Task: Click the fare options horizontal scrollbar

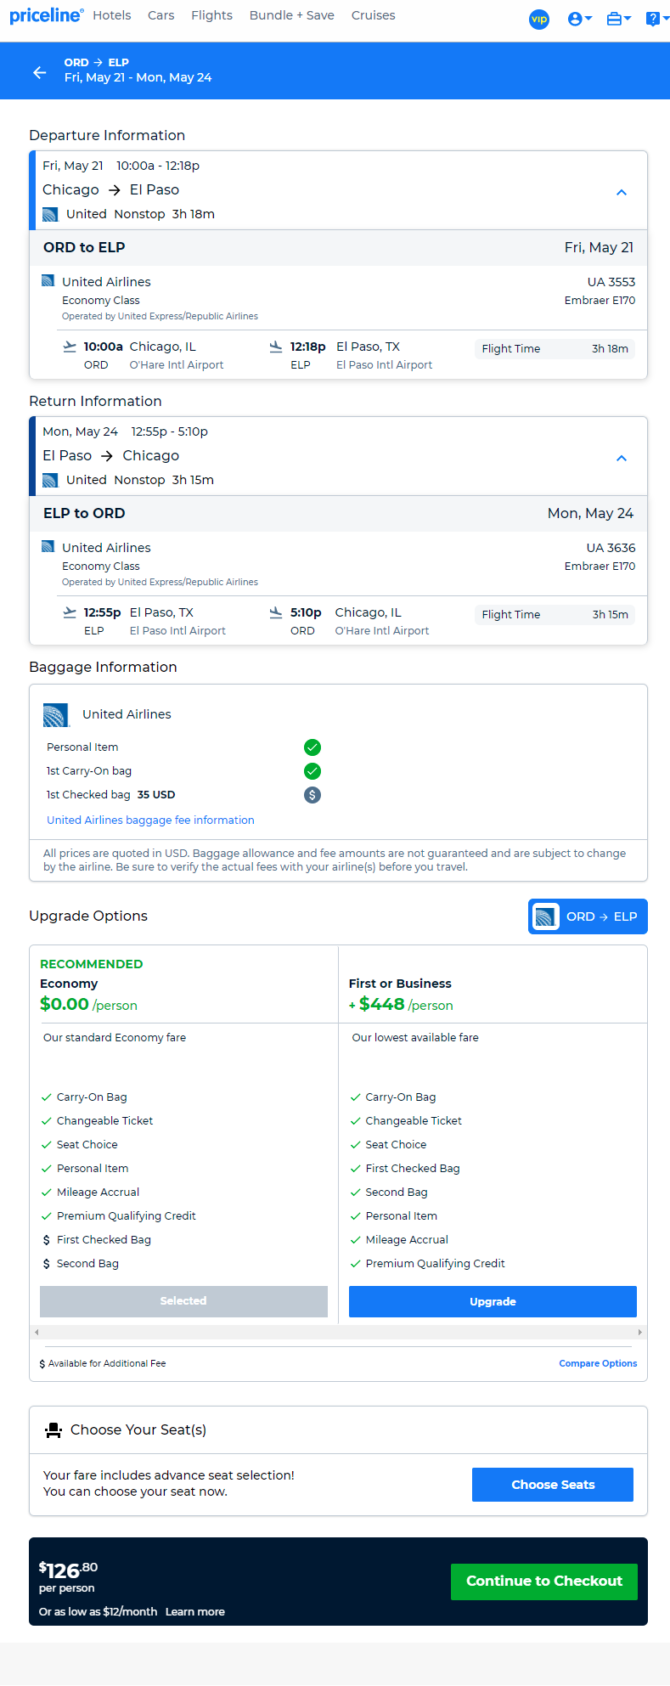Action: pyautogui.click(x=338, y=1332)
